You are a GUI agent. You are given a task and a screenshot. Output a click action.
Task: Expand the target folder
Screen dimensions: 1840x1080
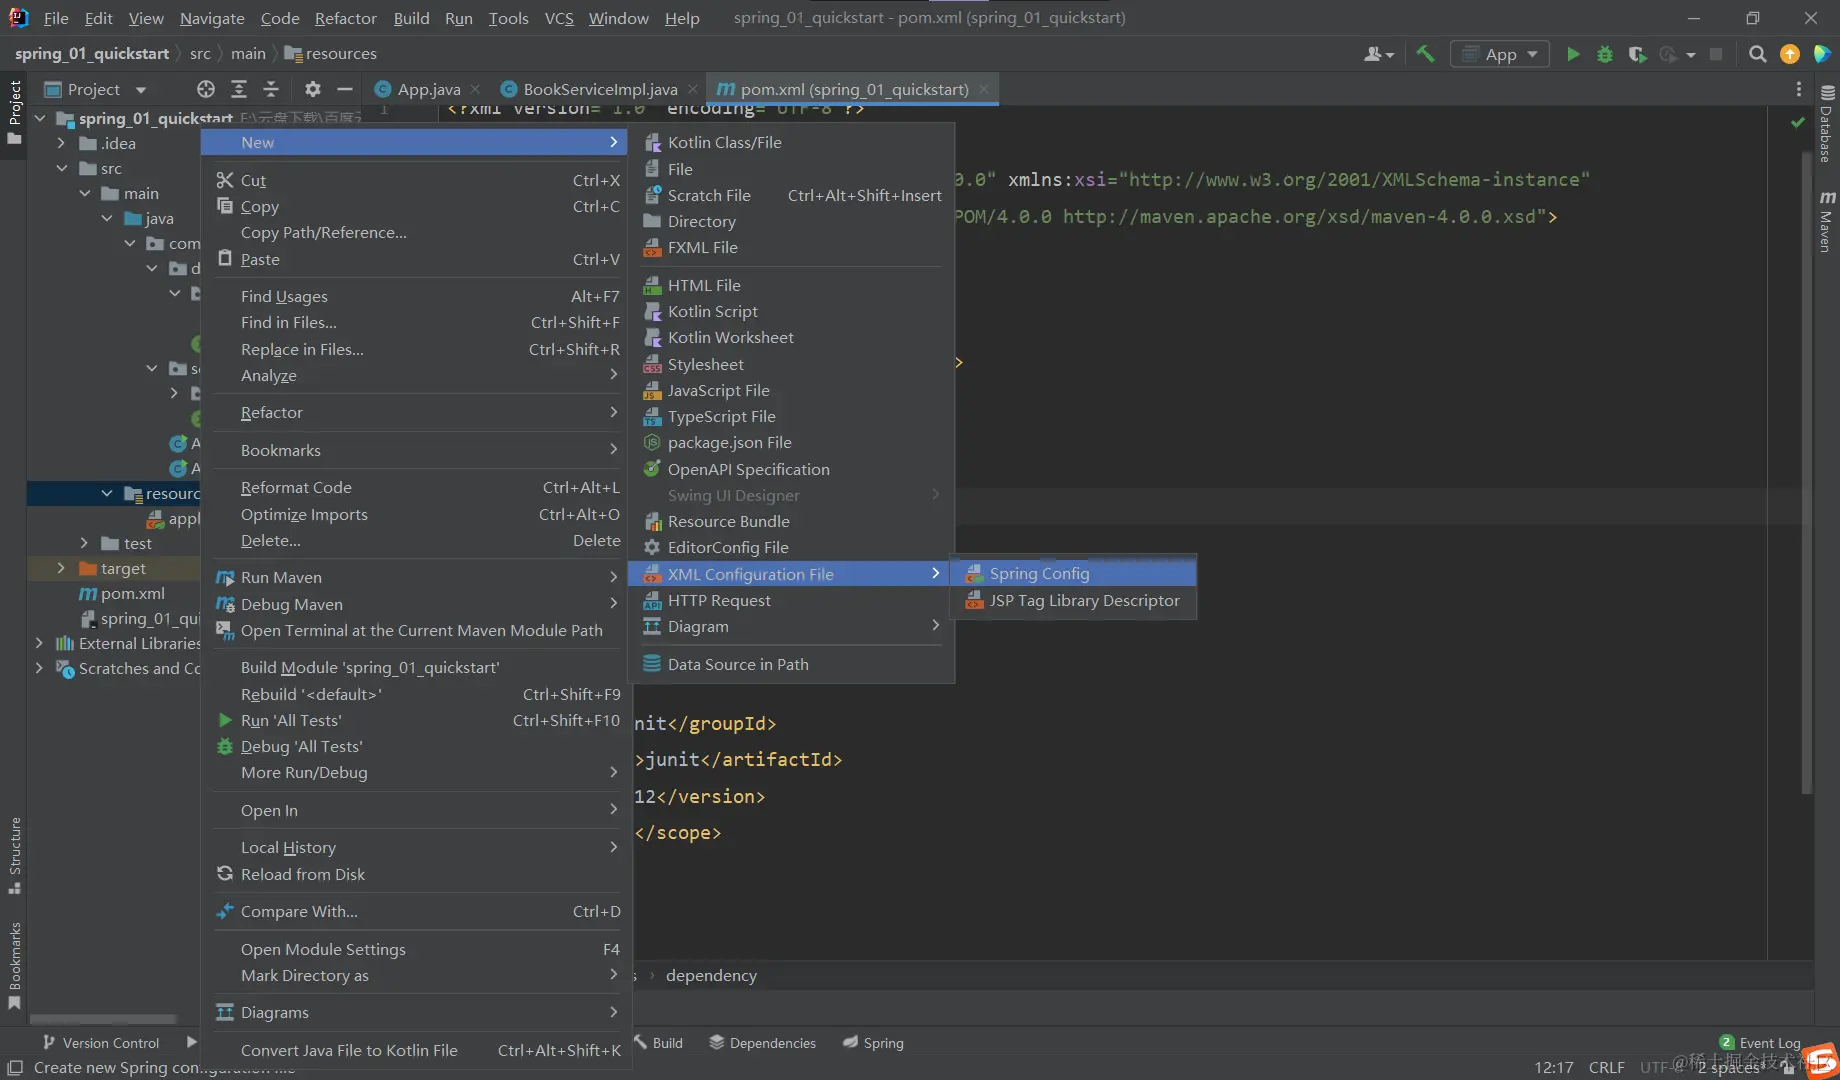pyautogui.click(x=62, y=568)
